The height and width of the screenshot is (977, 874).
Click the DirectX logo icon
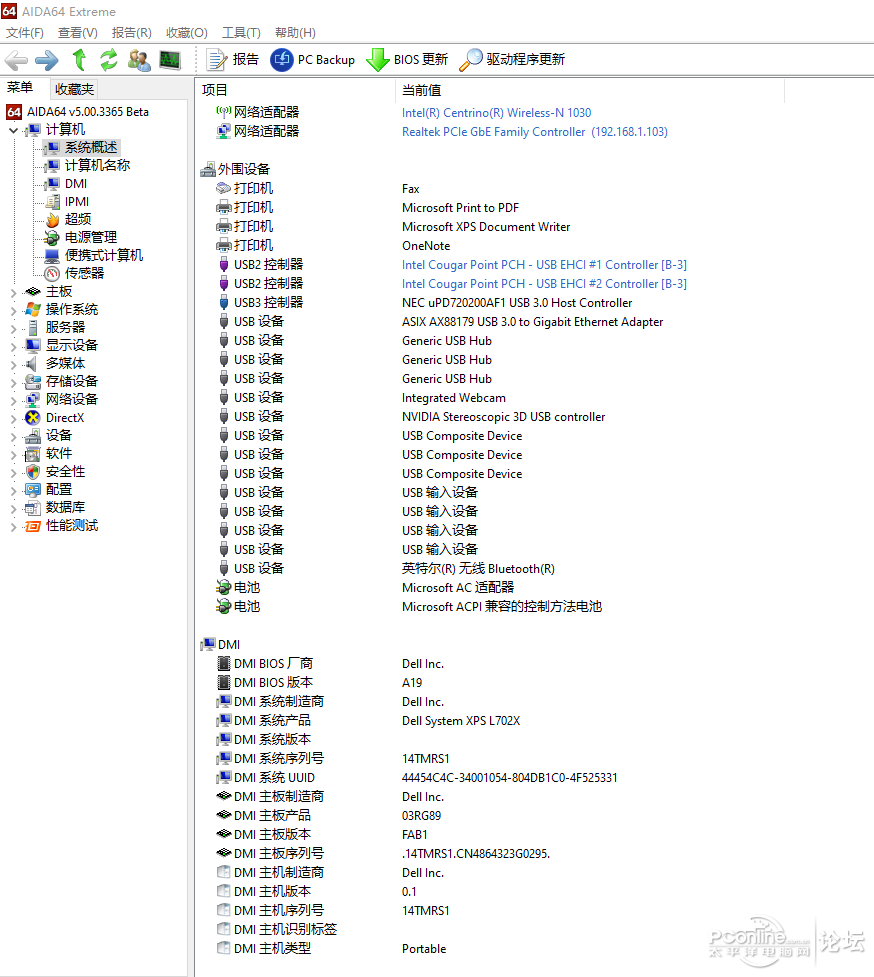point(33,418)
